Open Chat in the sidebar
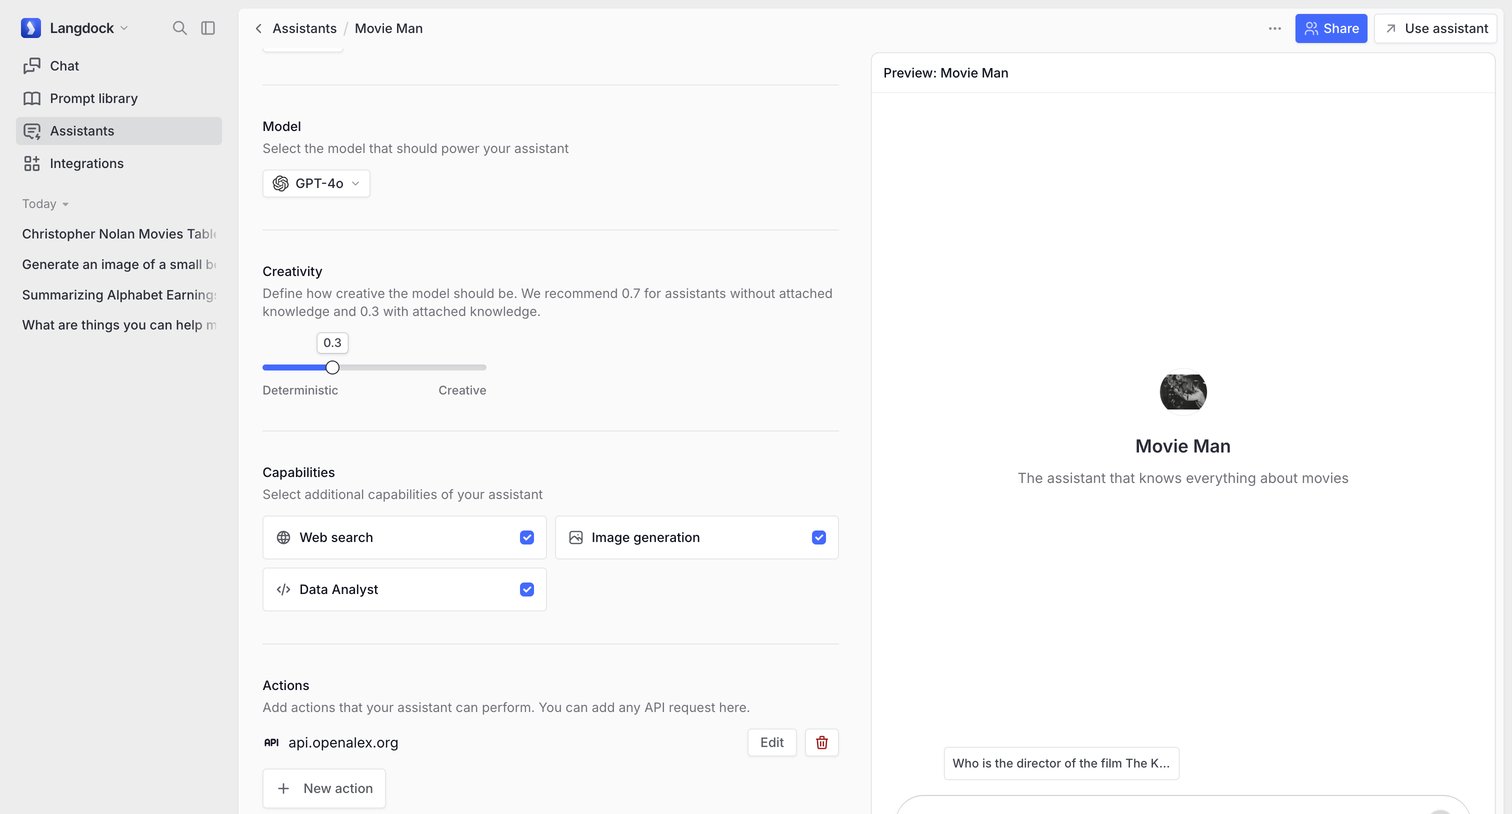Viewport: 1512px width, 814px height. [119, 66]
